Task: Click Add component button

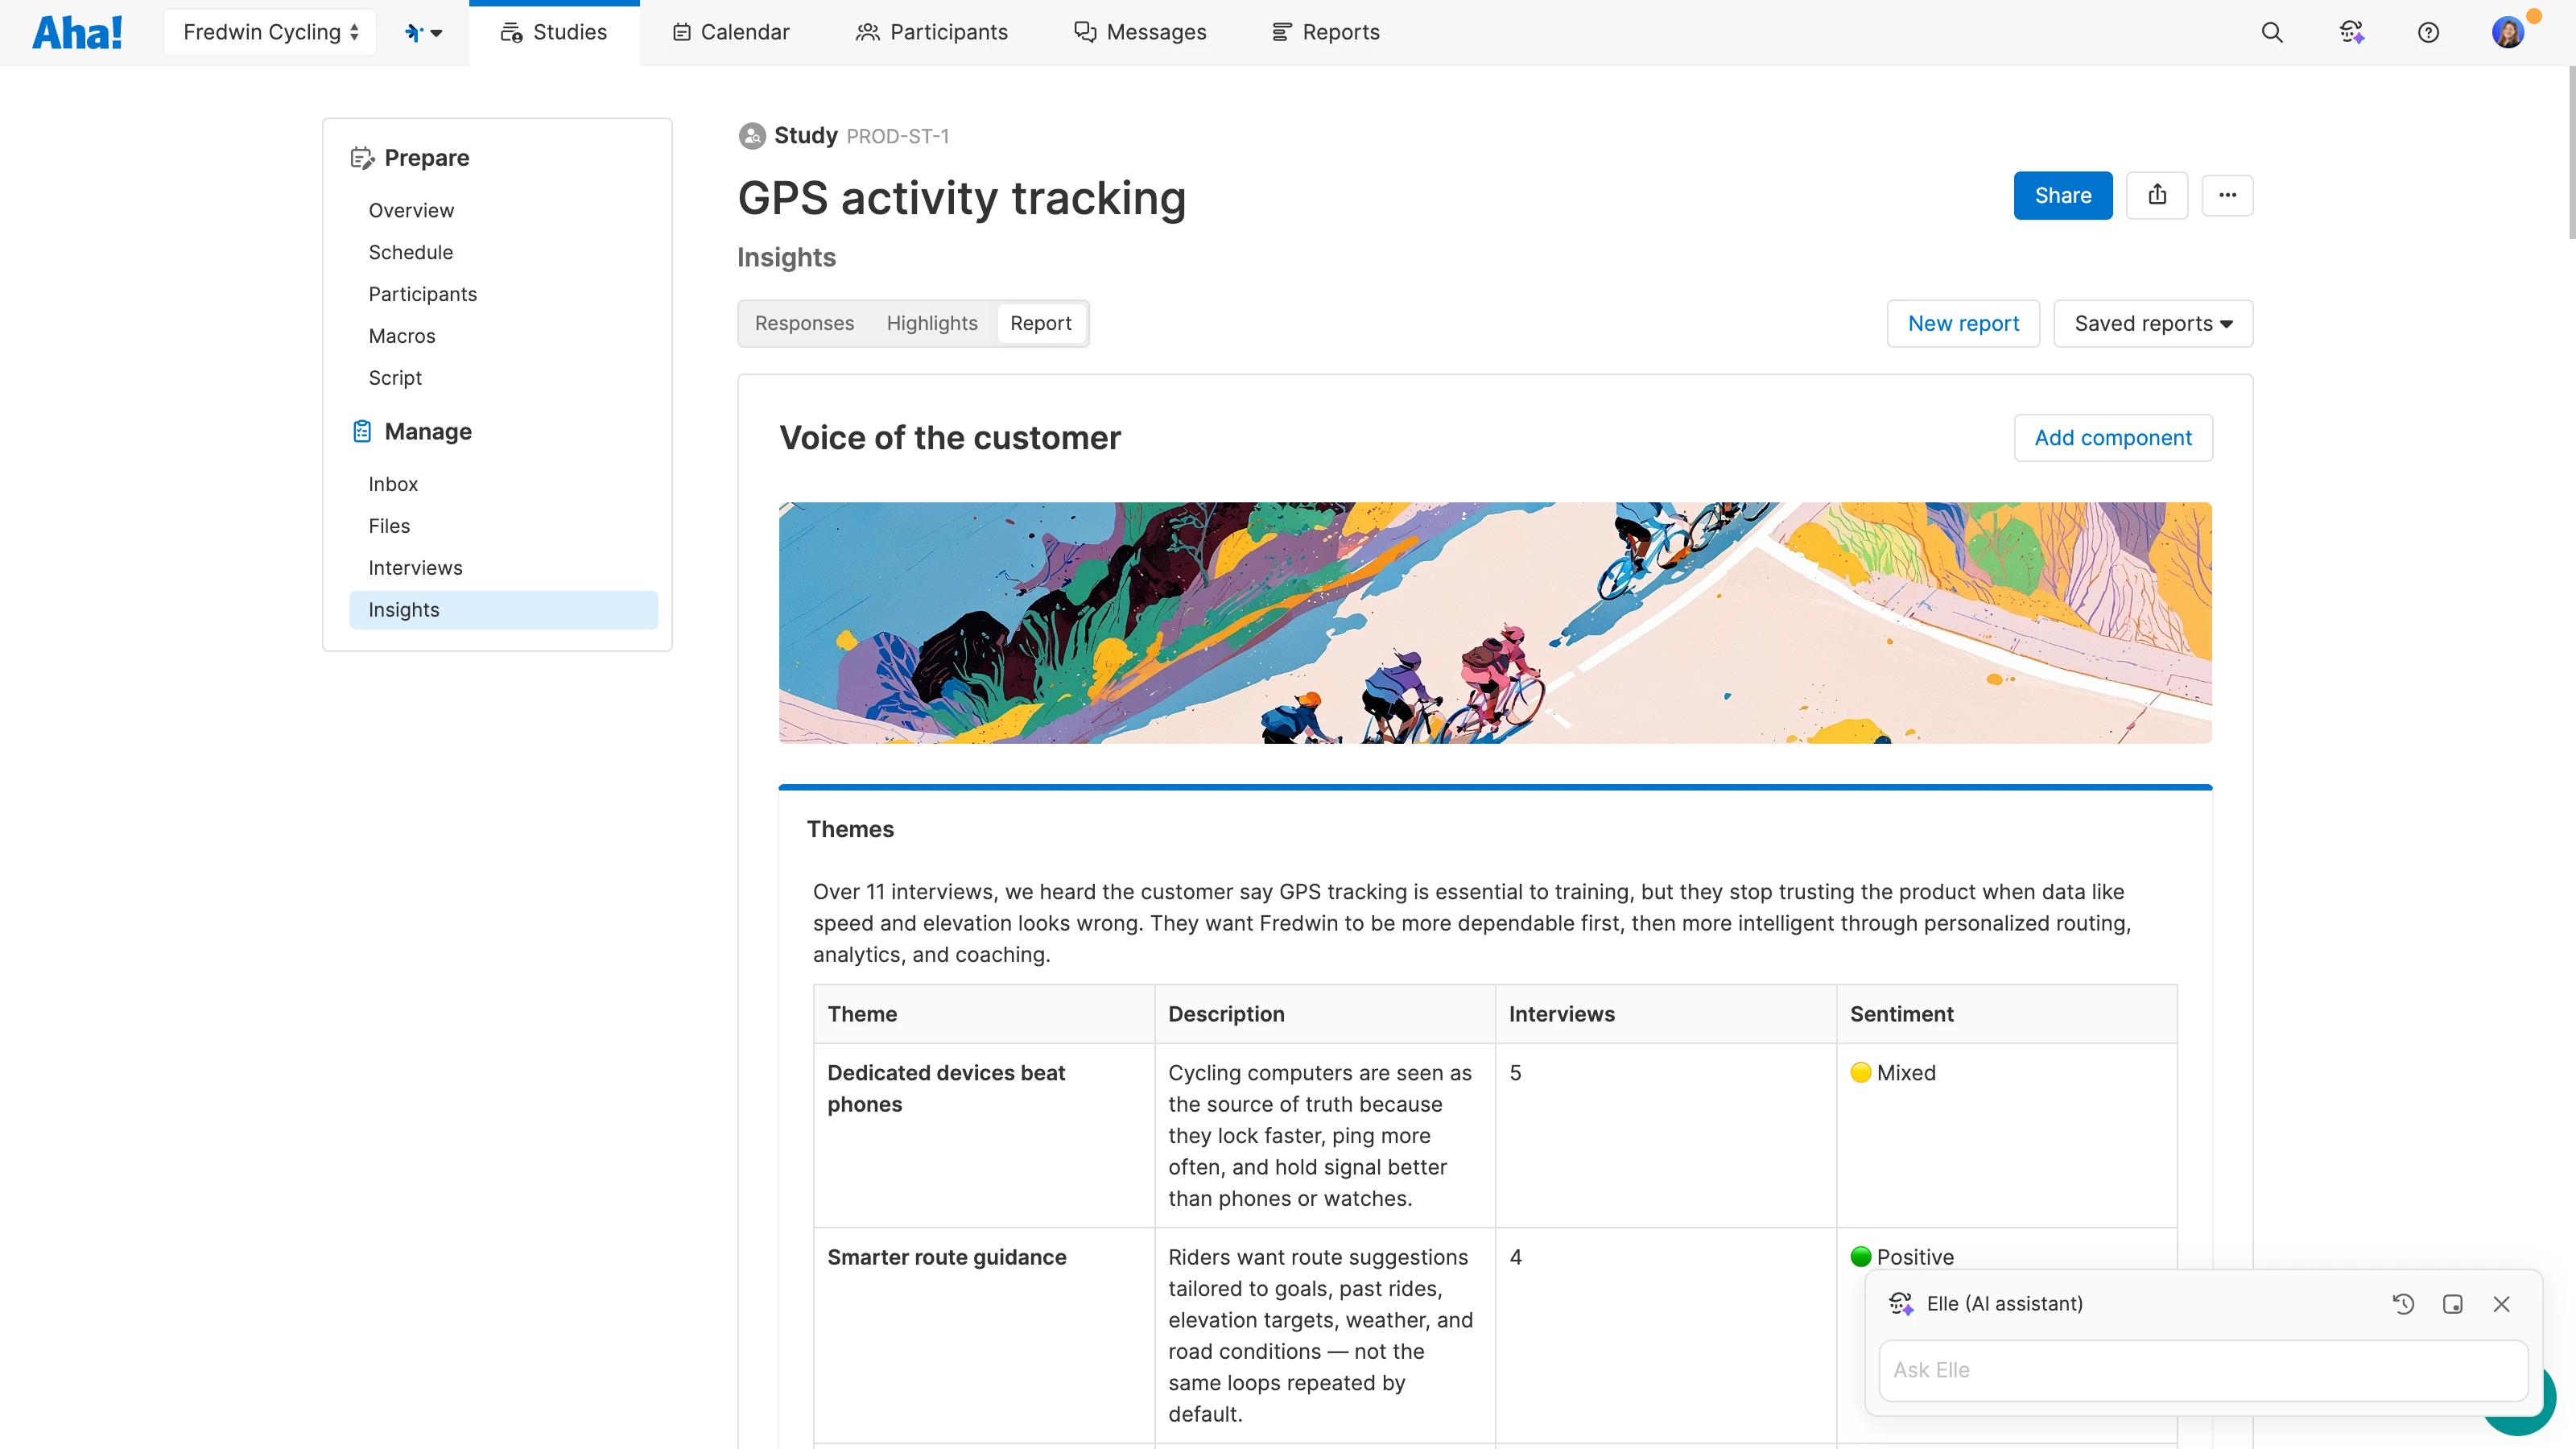Action: click(2113, 437)
